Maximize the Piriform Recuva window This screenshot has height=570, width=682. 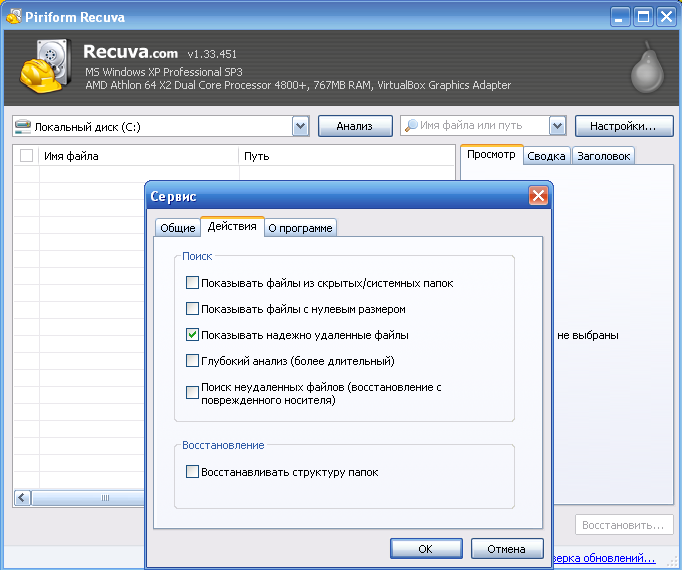[643, 17]
